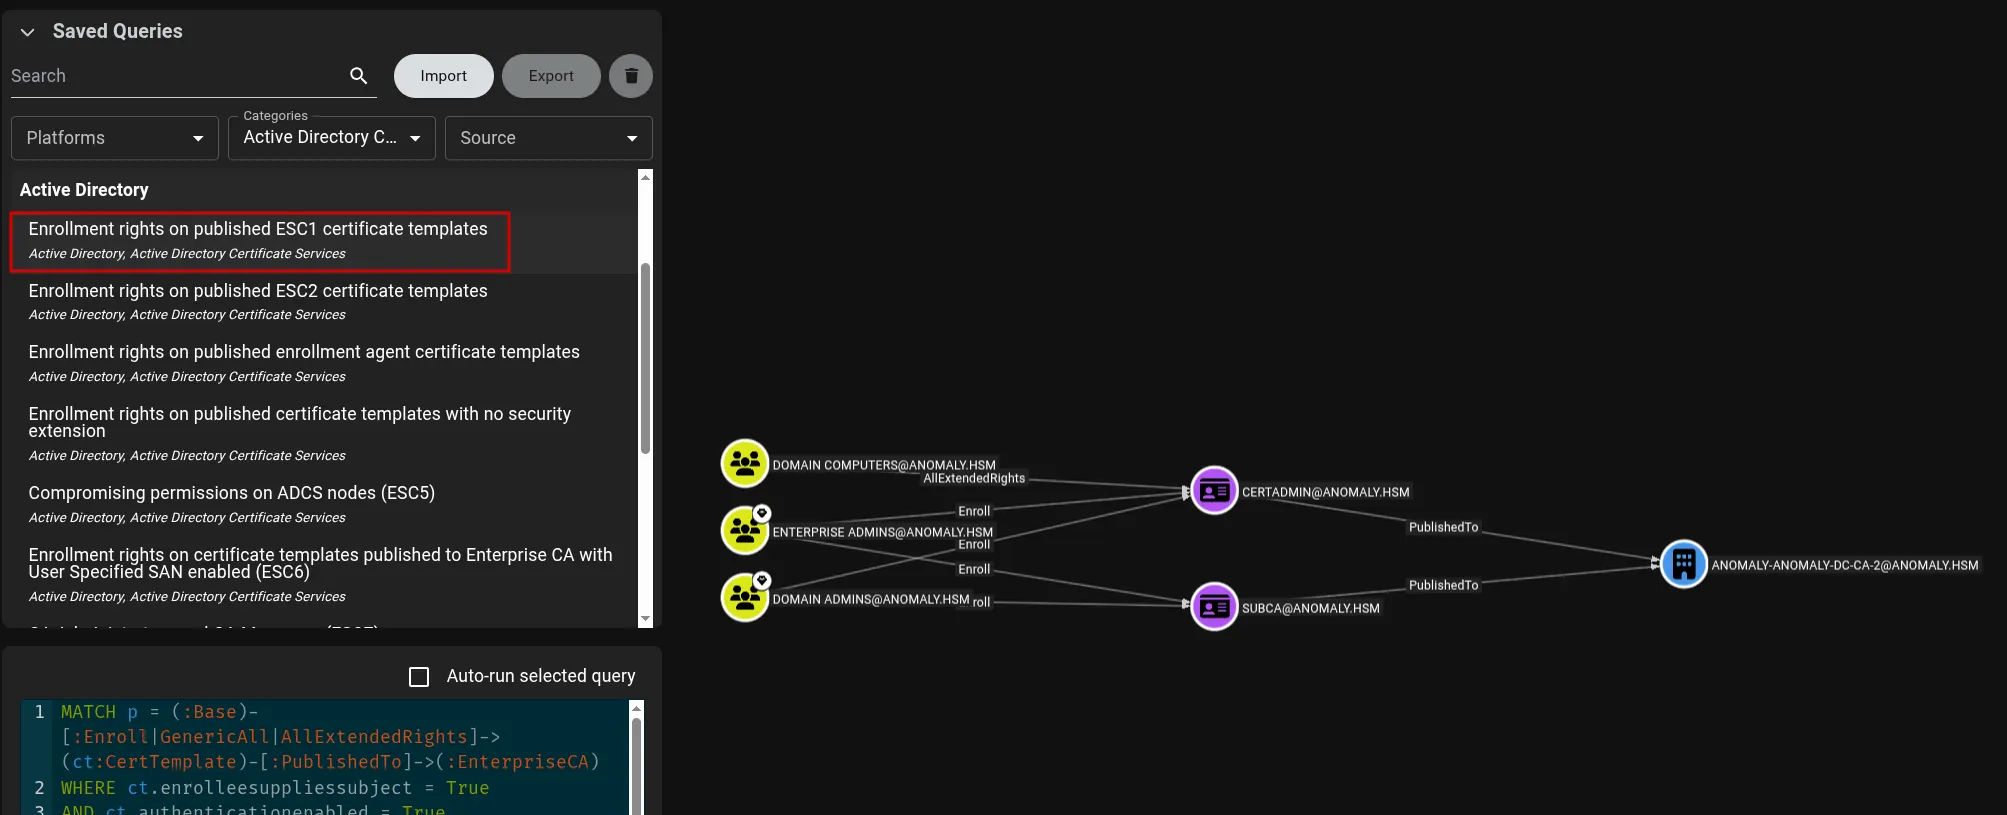
Task: Click the Domain Computers group node icon
Action: (745, 464)
